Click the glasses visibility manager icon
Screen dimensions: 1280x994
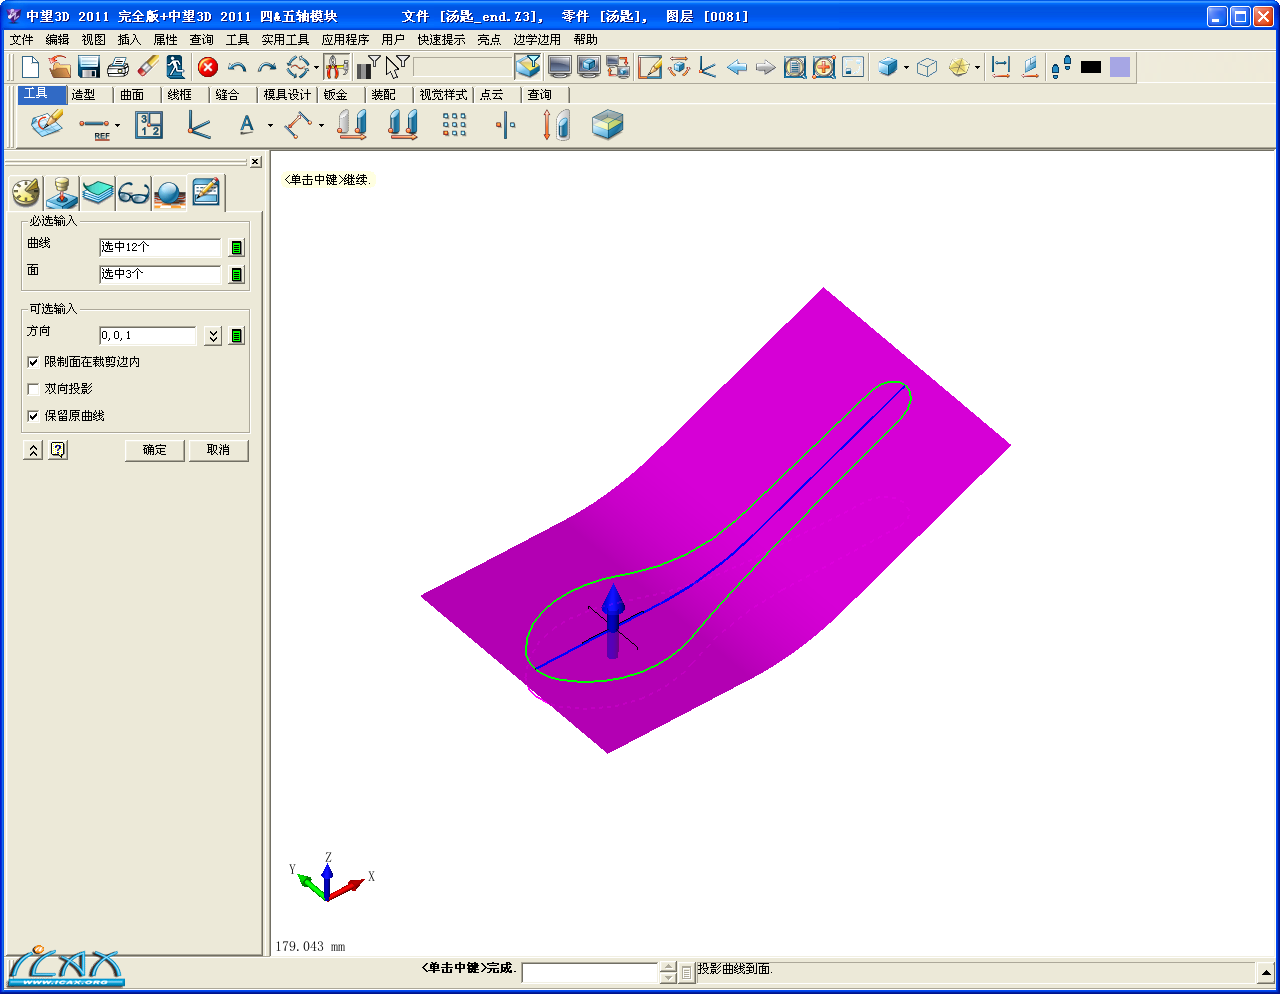click(x=133, y=192)
